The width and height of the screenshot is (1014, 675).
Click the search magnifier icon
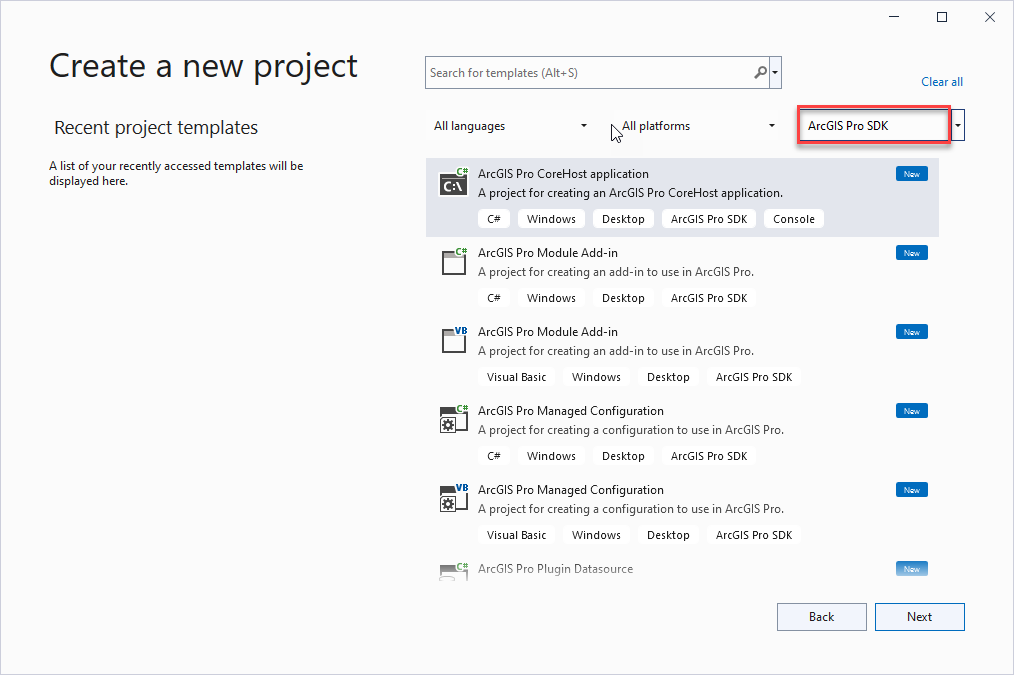coord(758,72)
